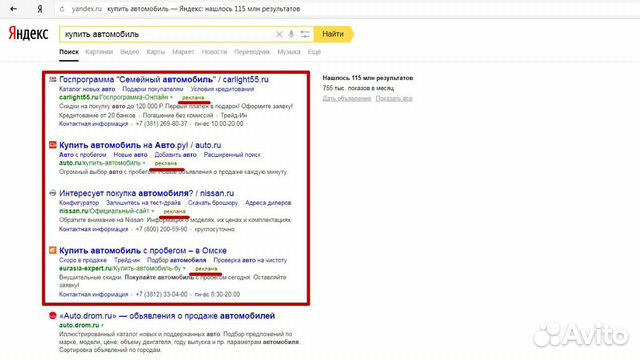Viewport: 640px width, 360px height.
Task: Click Расширенный поиск sitelink
Action: [232, 155]
